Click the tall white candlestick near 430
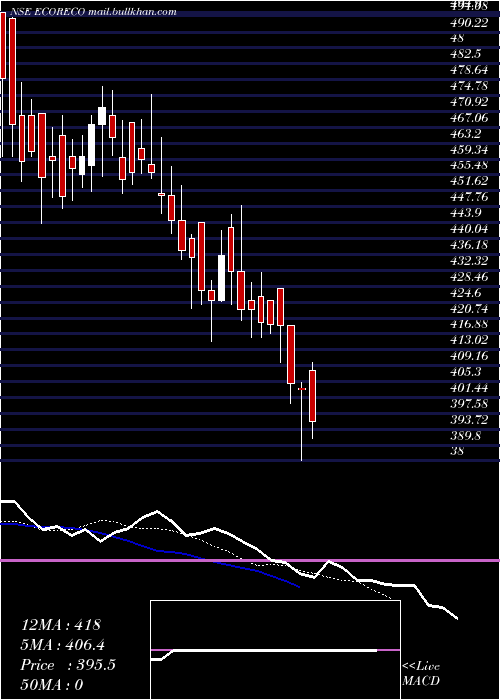Screen dimensions: 500x700 pos(221,278)
